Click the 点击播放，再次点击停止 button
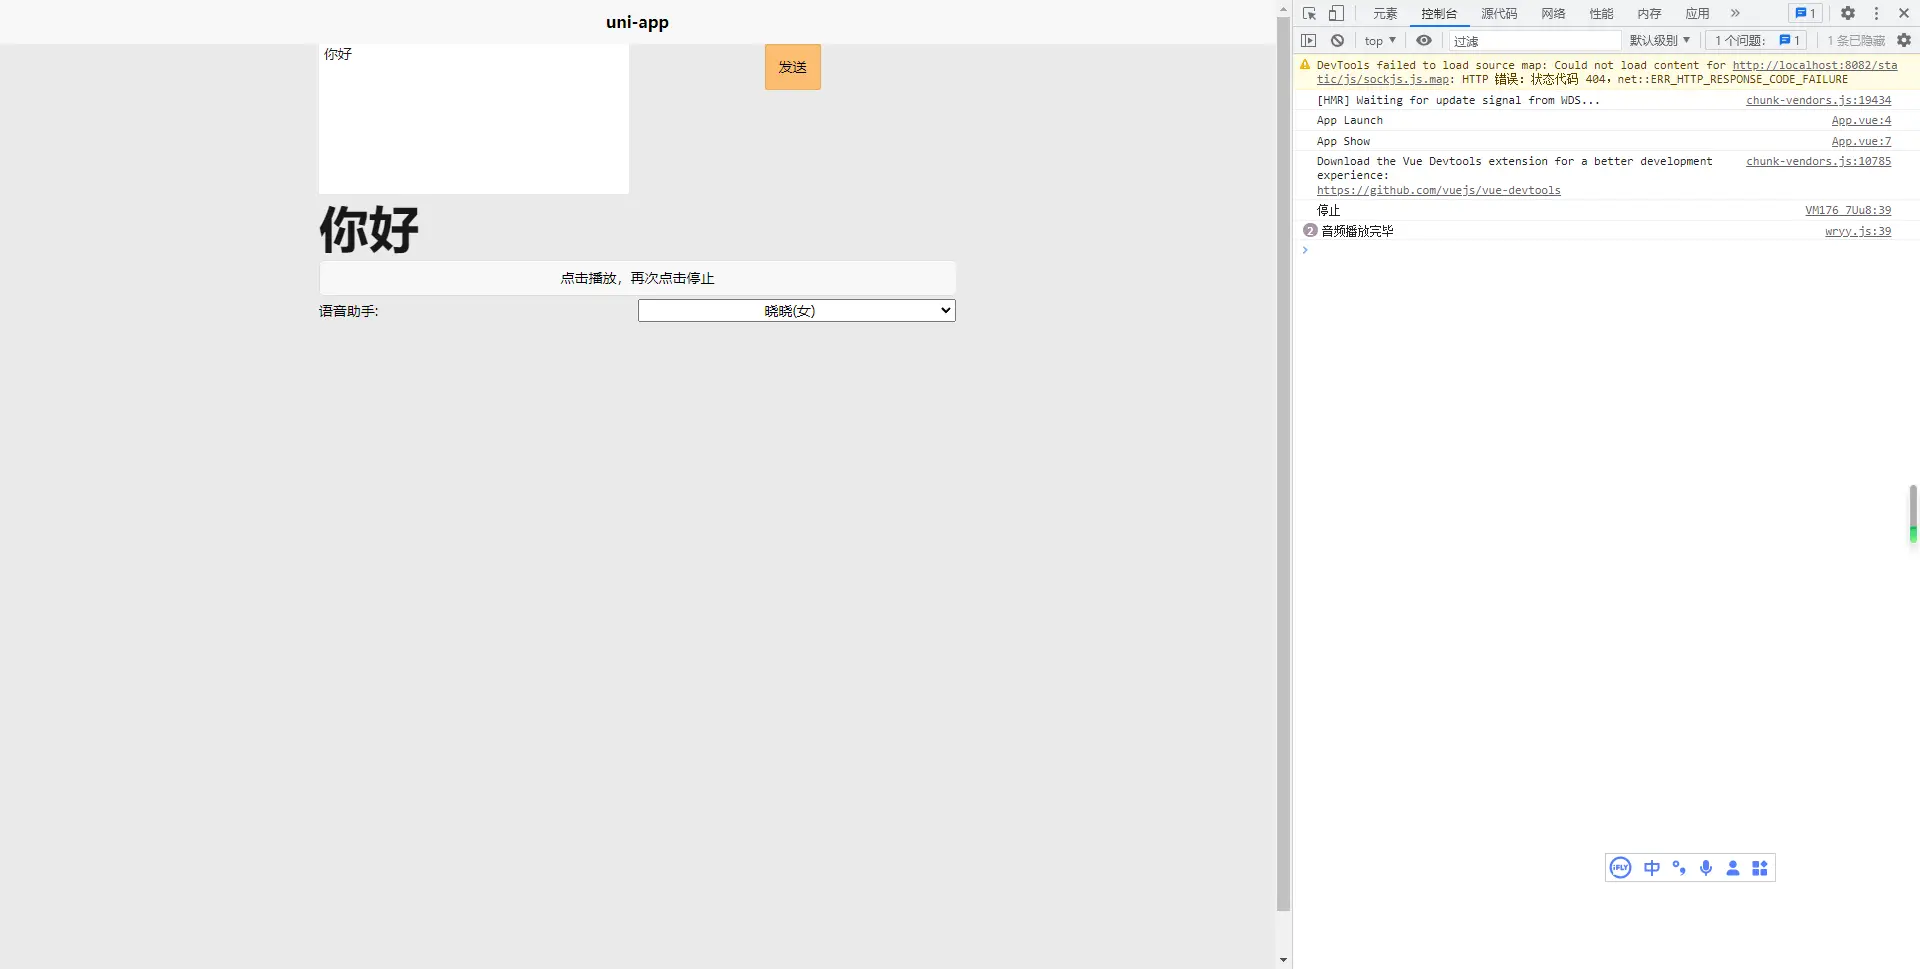The height and width of the screenshot is (969, 1920). click(x=637, y=278)
